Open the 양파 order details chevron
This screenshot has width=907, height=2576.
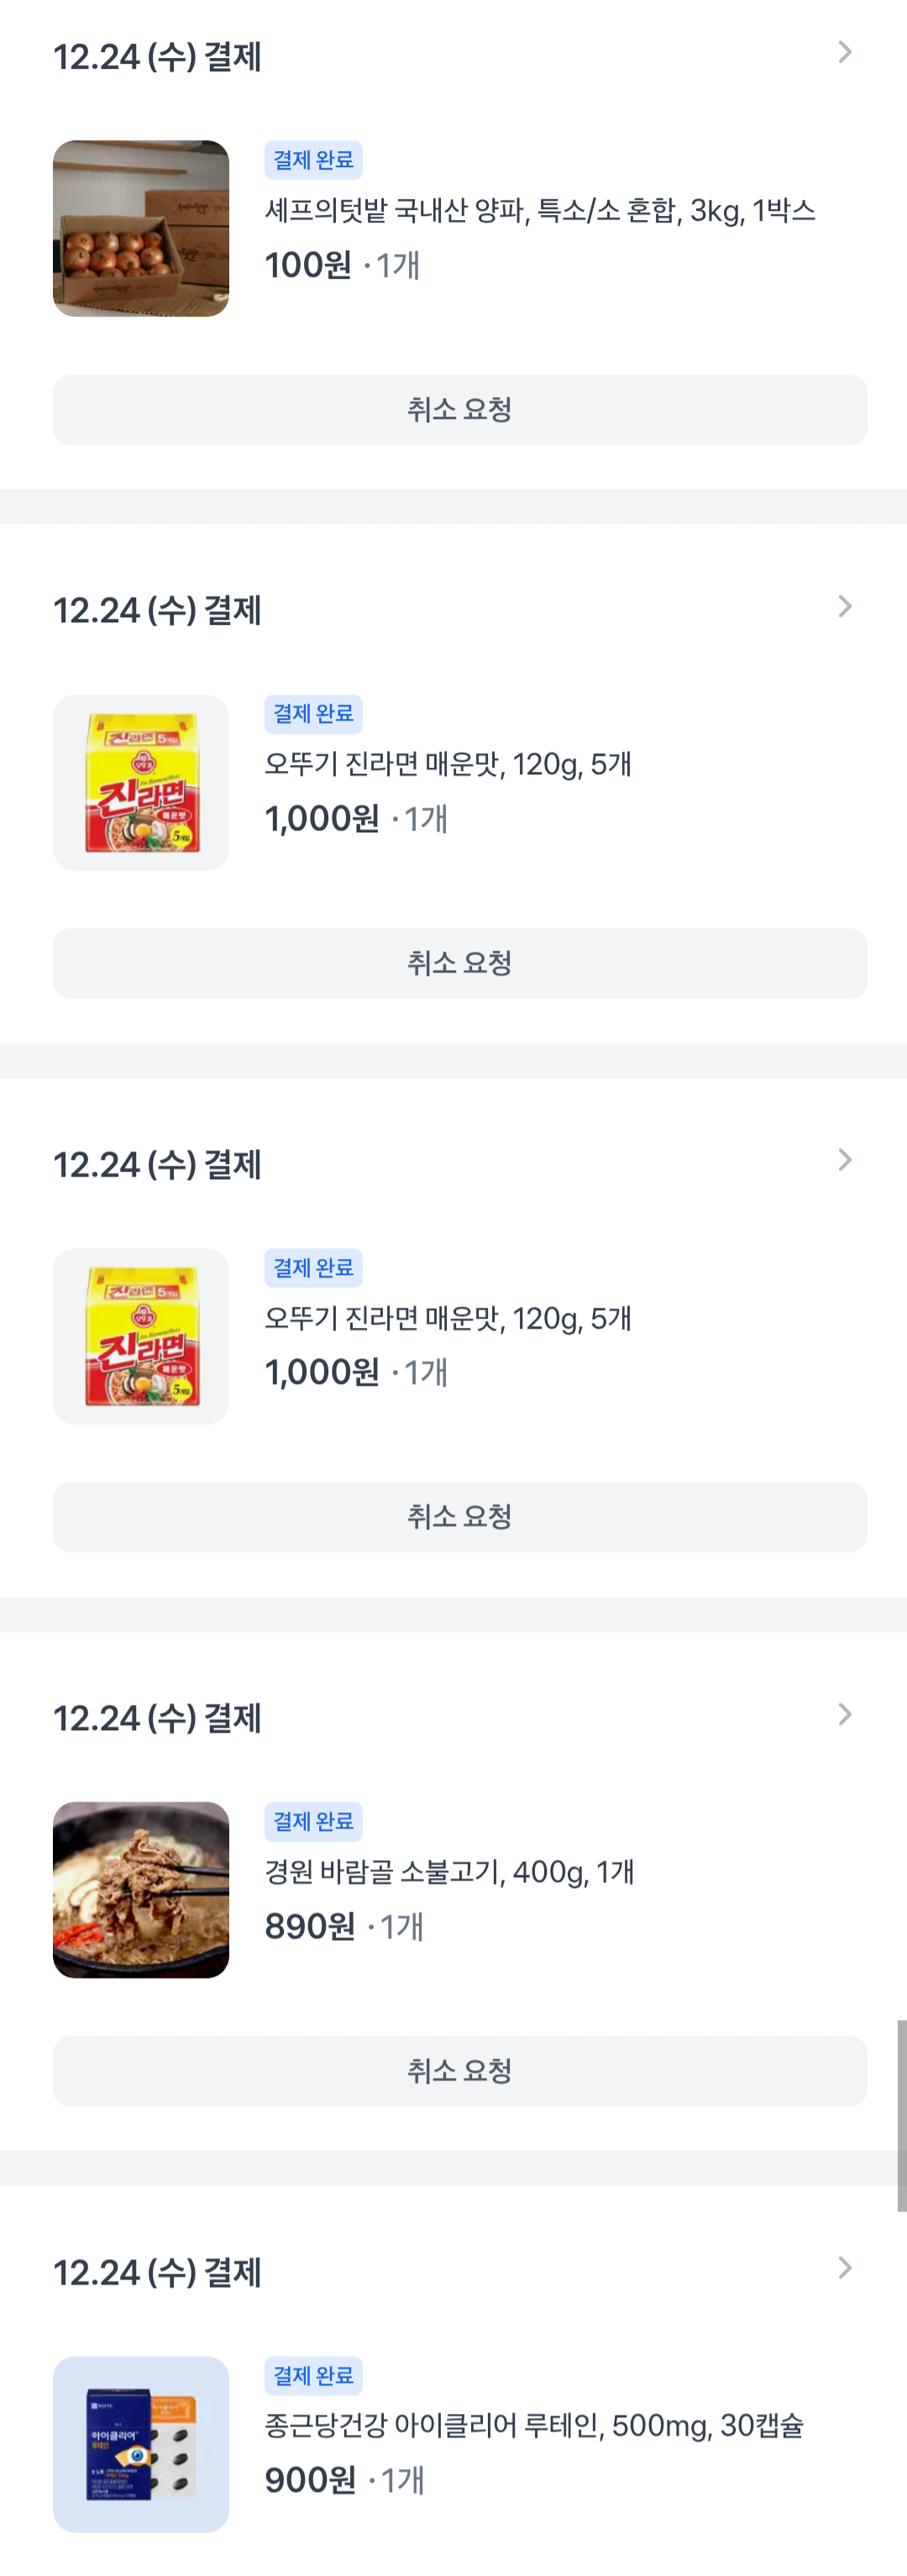(x=845, y=52)
